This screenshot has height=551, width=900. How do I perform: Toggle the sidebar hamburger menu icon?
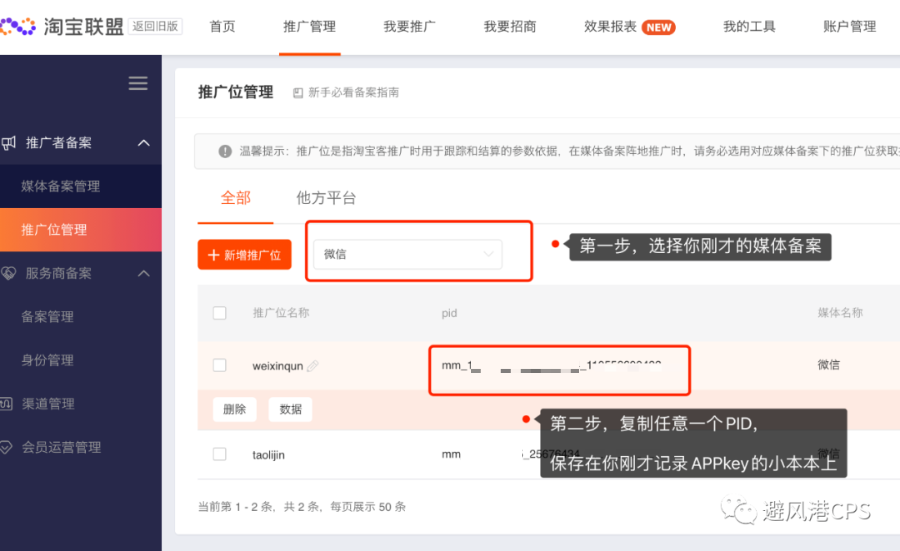click(138, 83)
